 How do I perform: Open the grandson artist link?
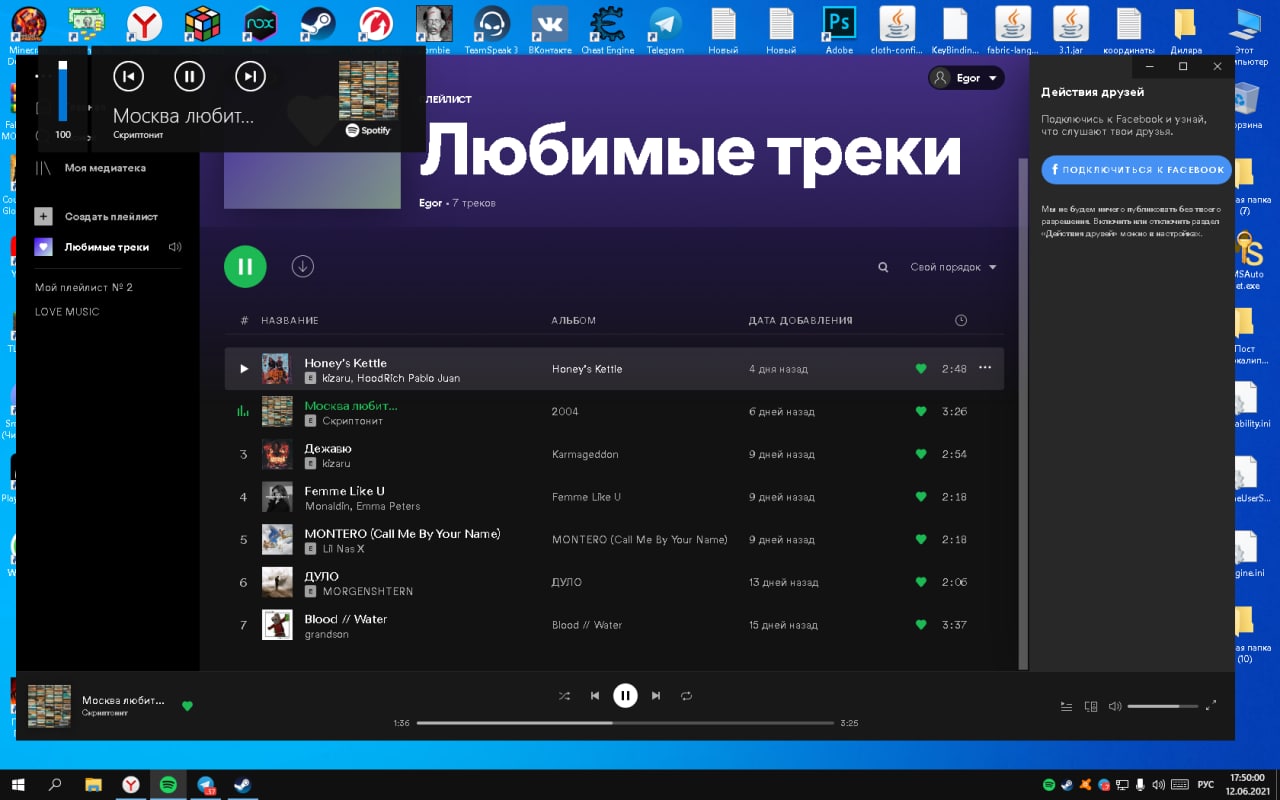pyautogui.click(x=327, y=634)
